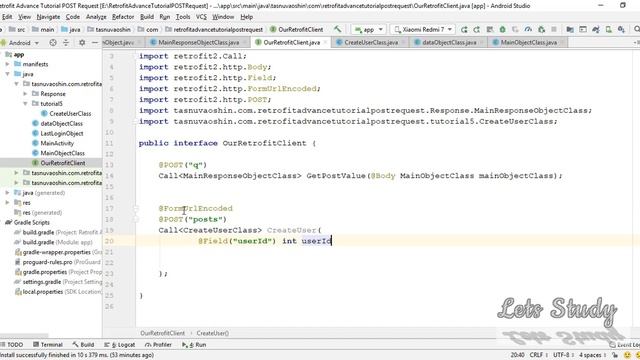640x360 pixels.
Task: Click the Make Project hammer icon
Action: tap(338, 29)
